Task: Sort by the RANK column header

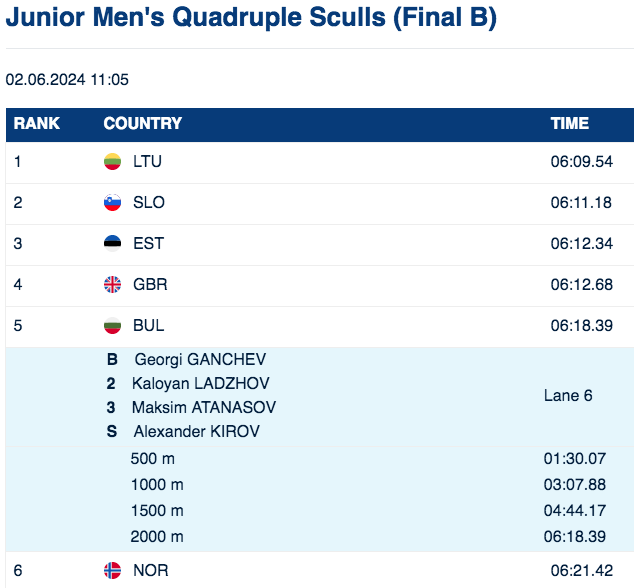Action: tap(37, 124)
